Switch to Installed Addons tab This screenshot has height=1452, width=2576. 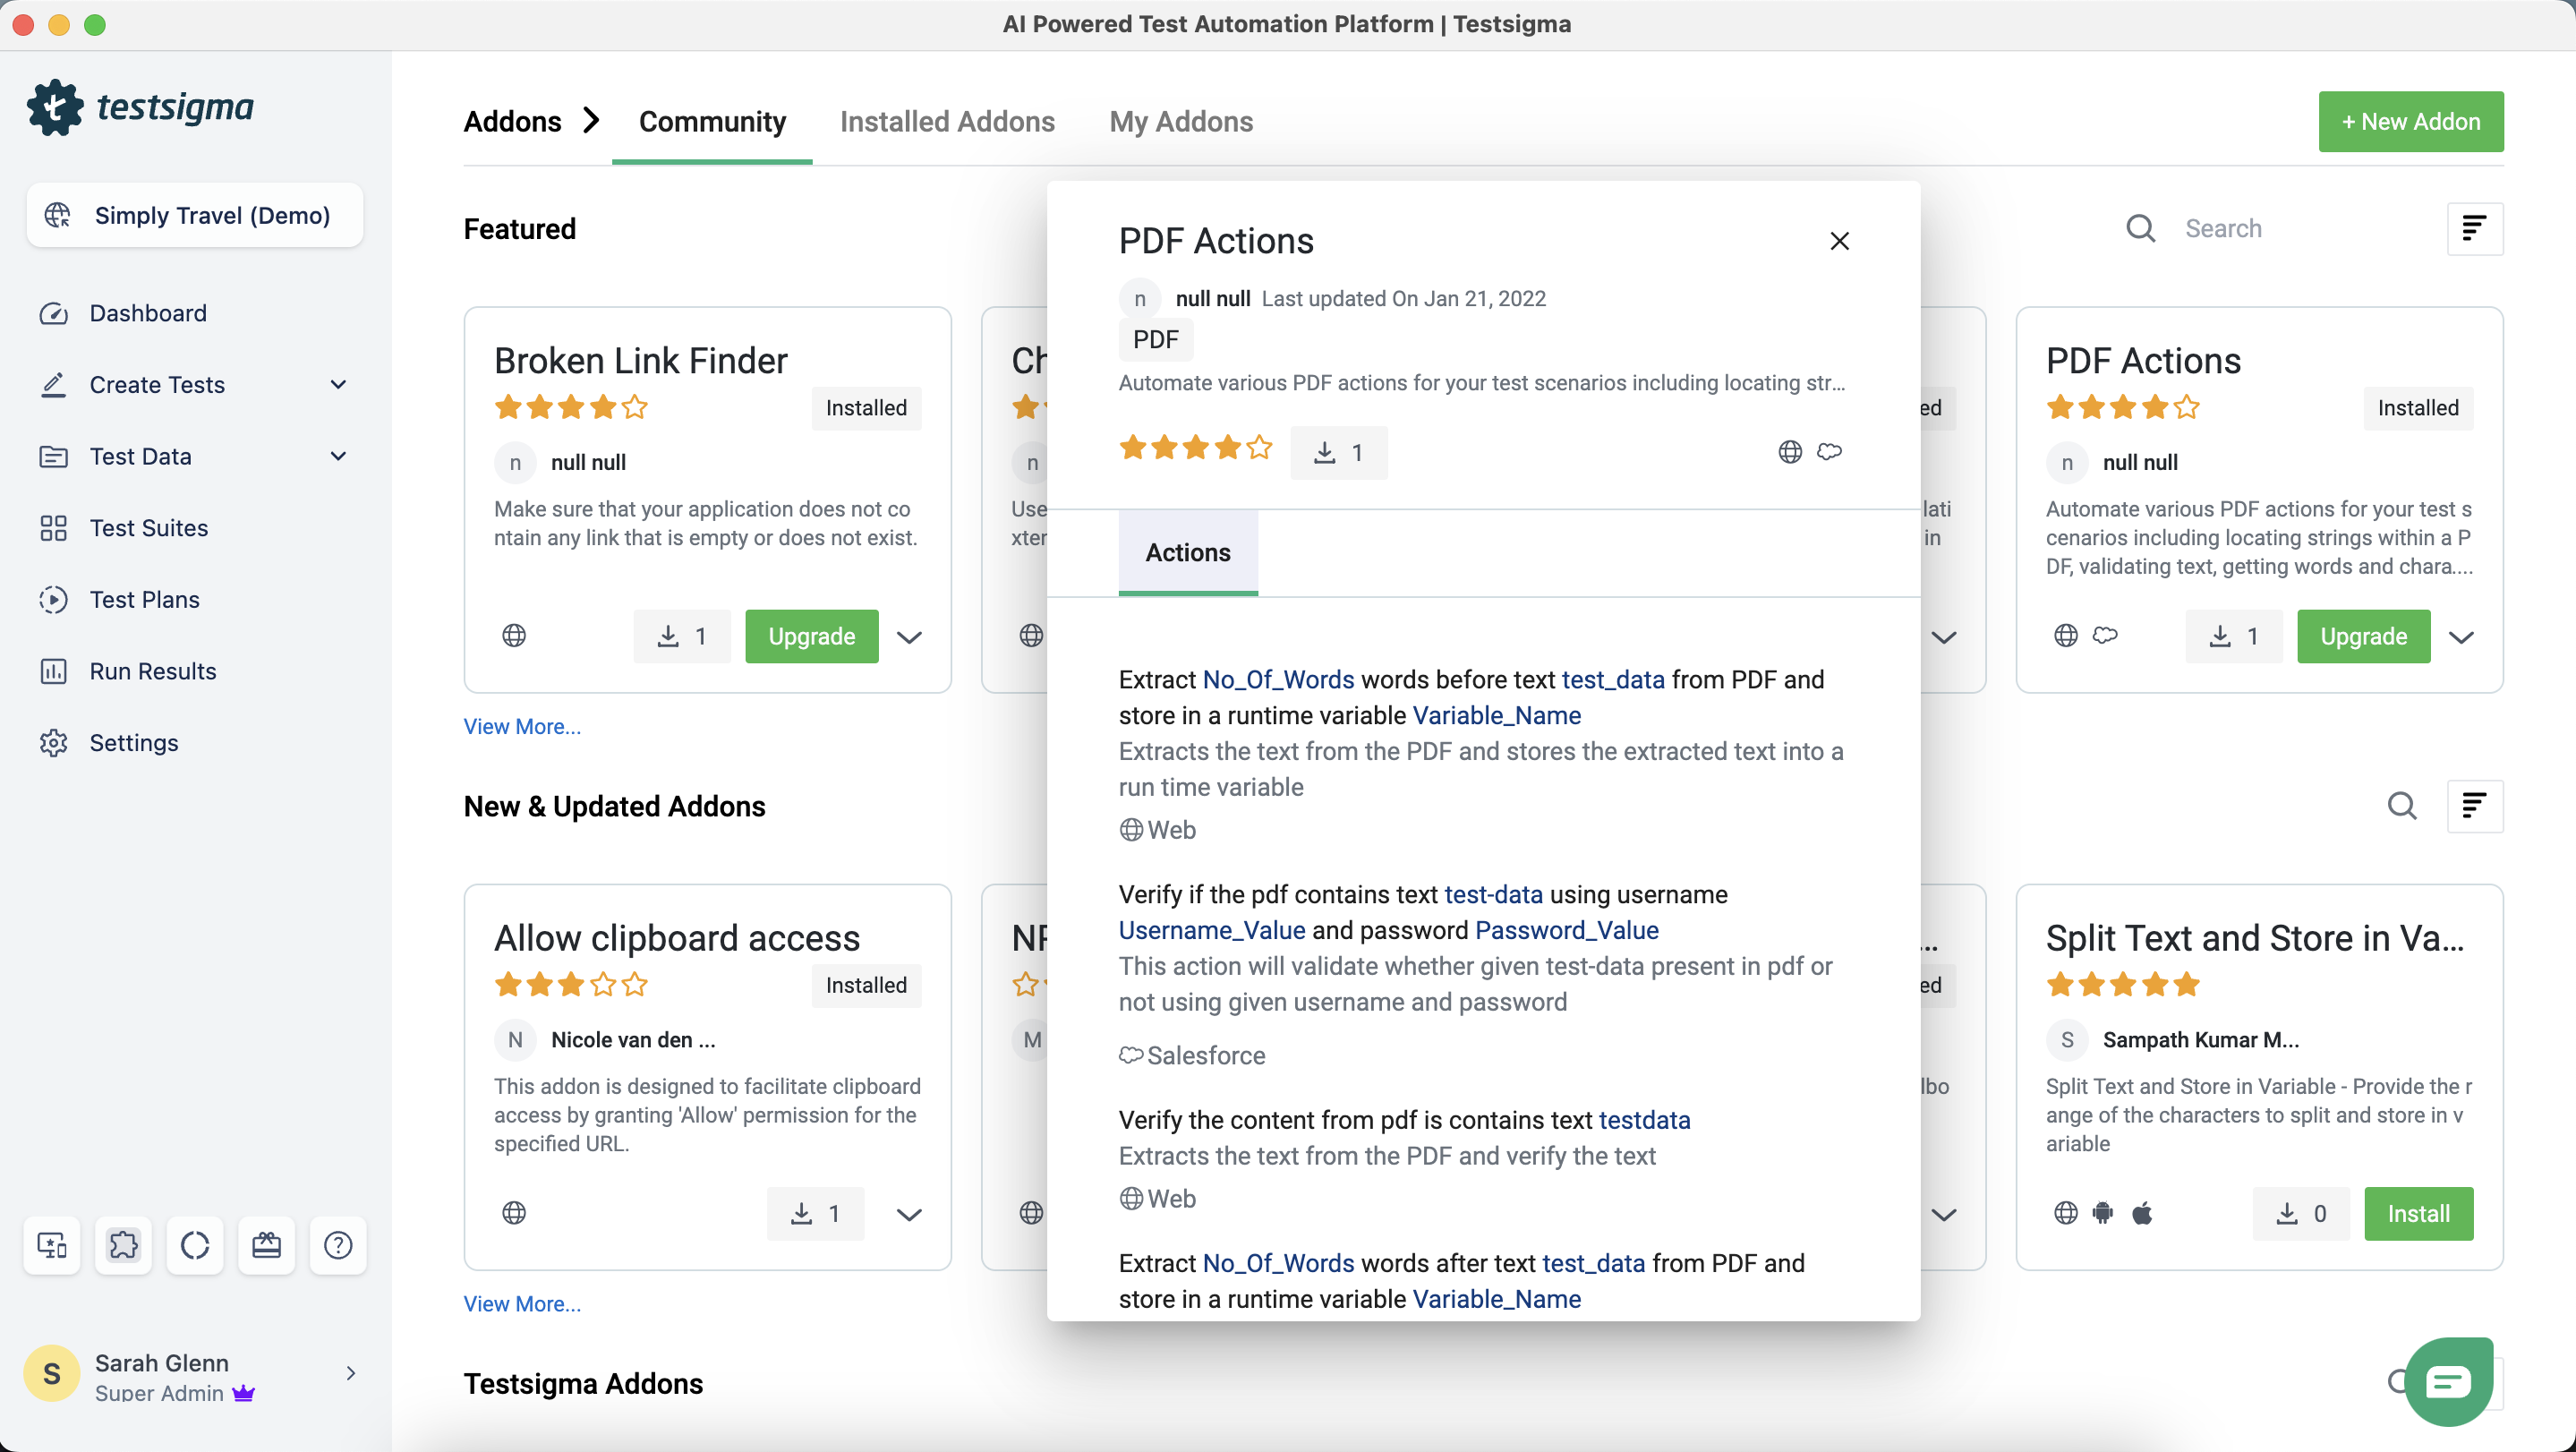pos(947,122)
